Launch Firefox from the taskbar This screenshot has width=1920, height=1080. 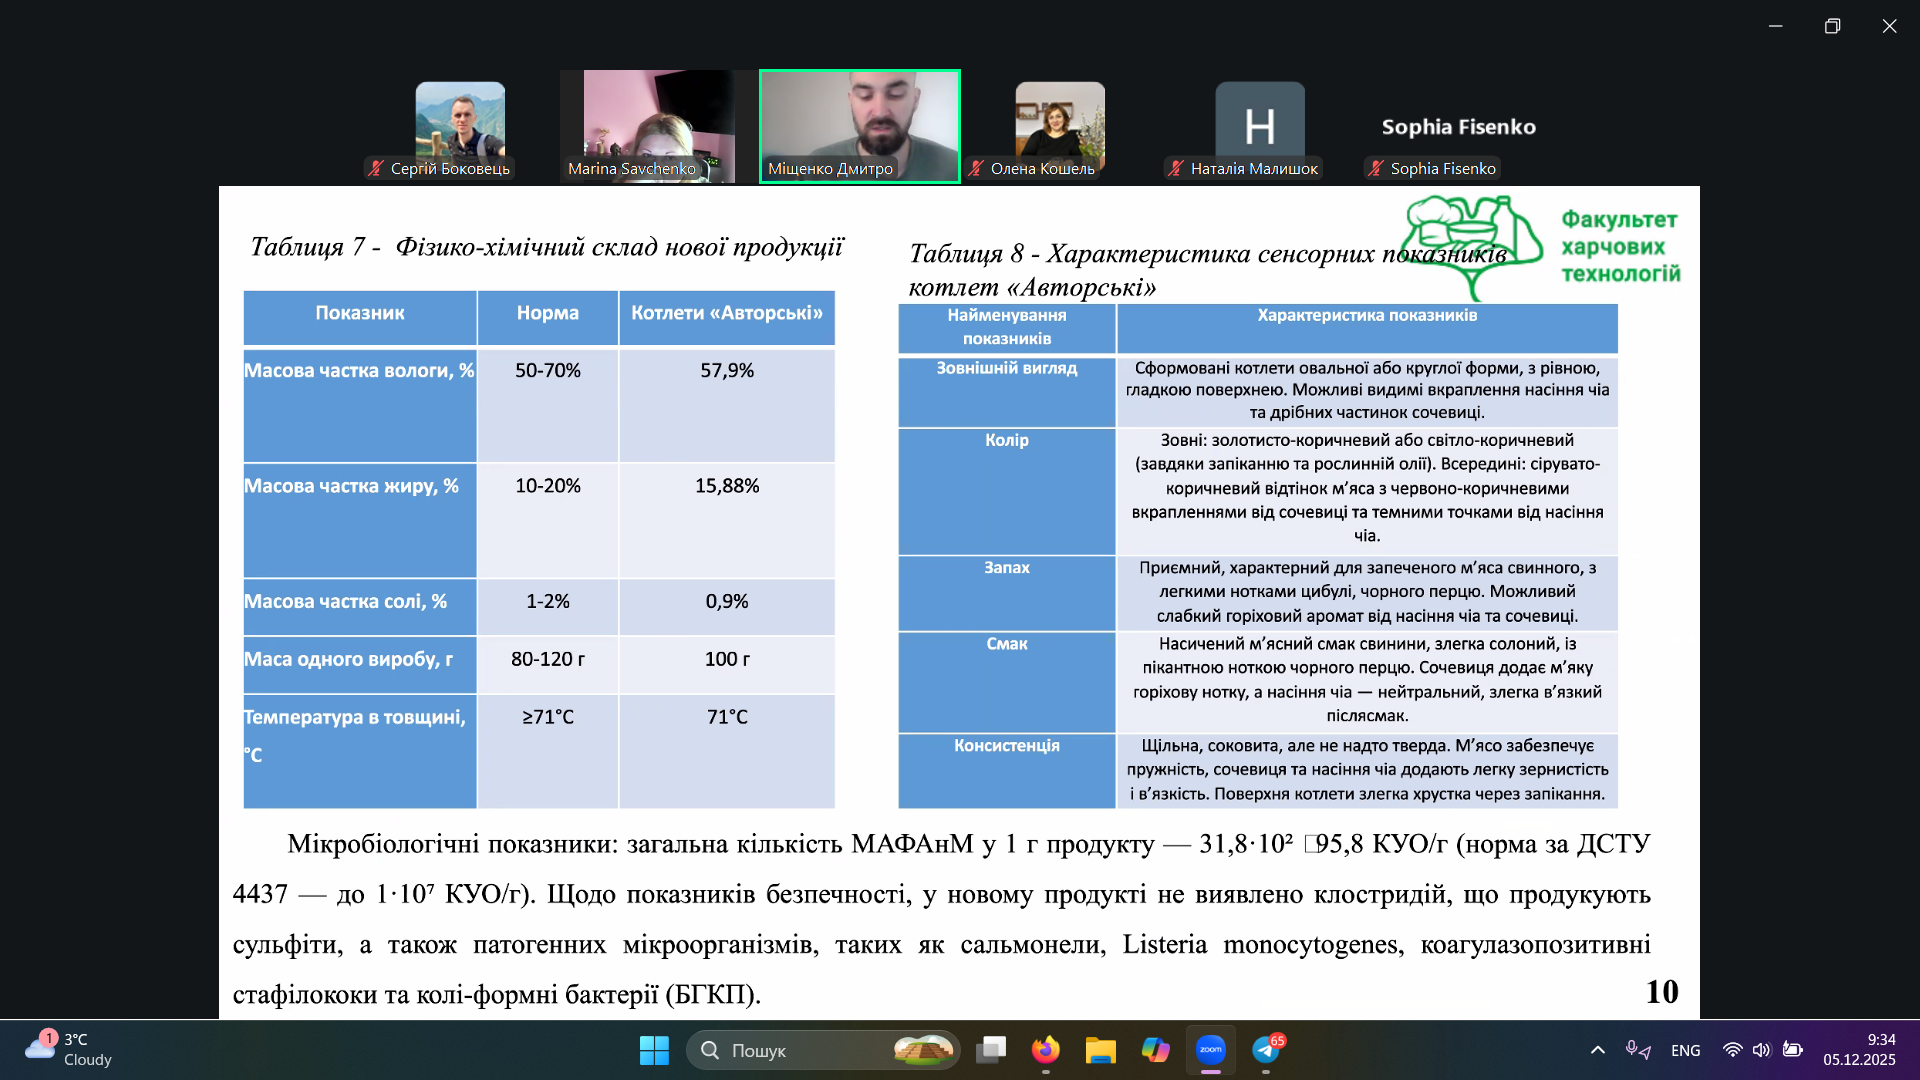coord(1045,1050)
